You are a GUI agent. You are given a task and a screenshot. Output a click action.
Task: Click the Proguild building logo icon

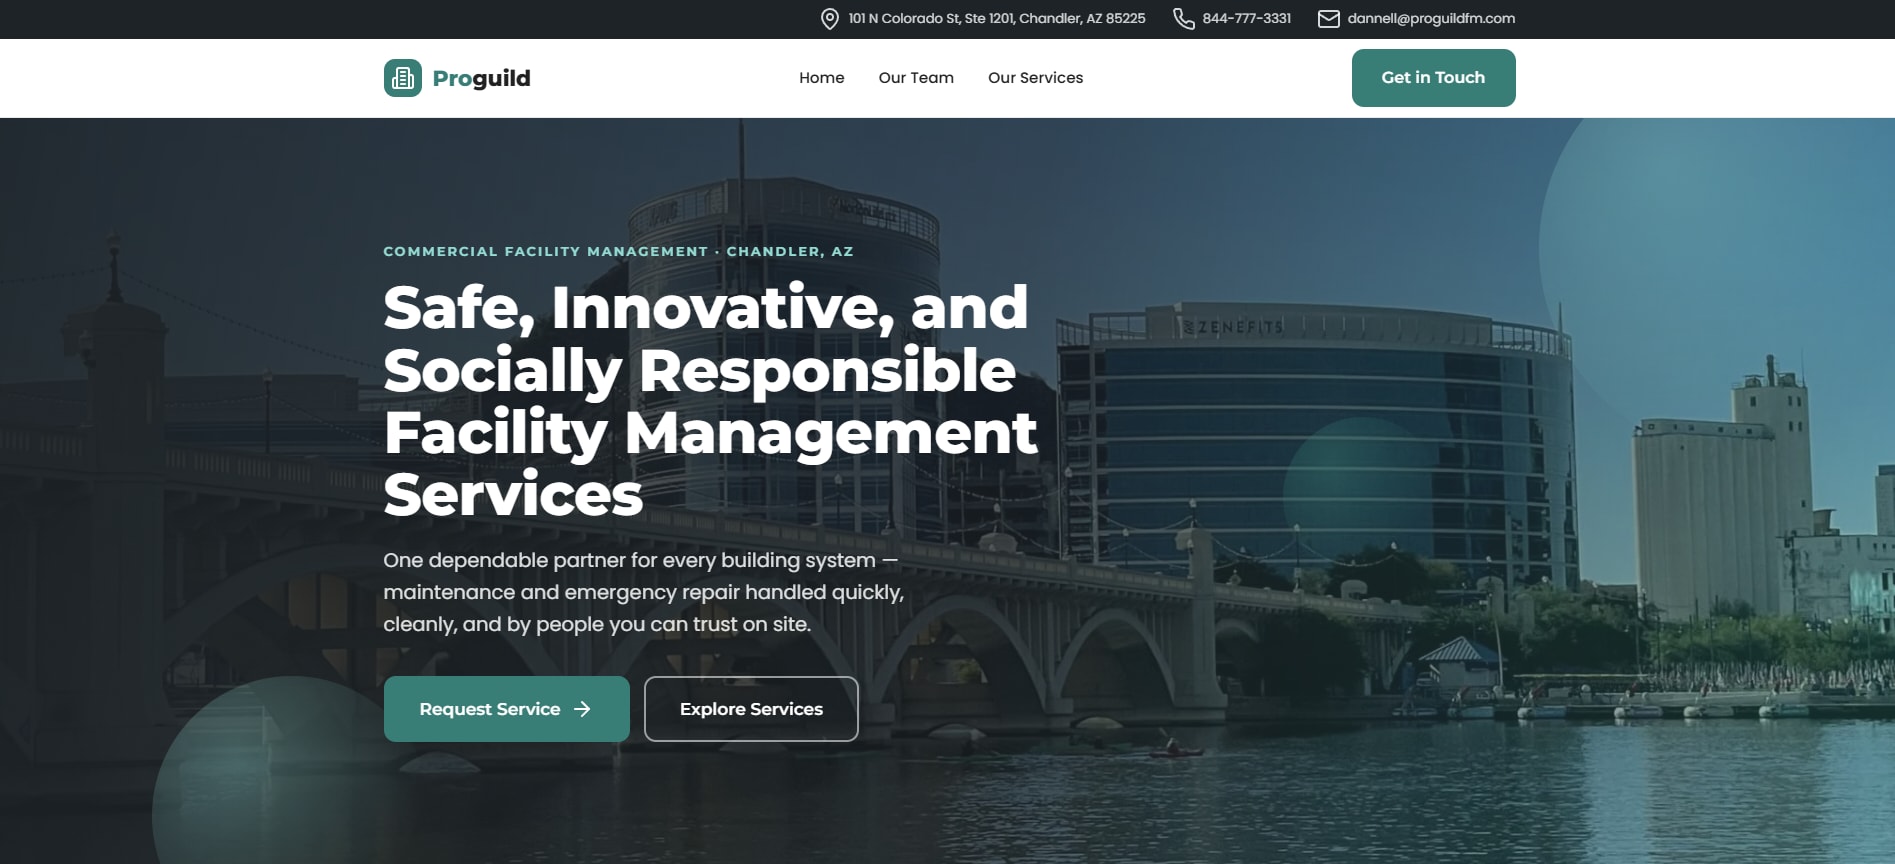403,78
